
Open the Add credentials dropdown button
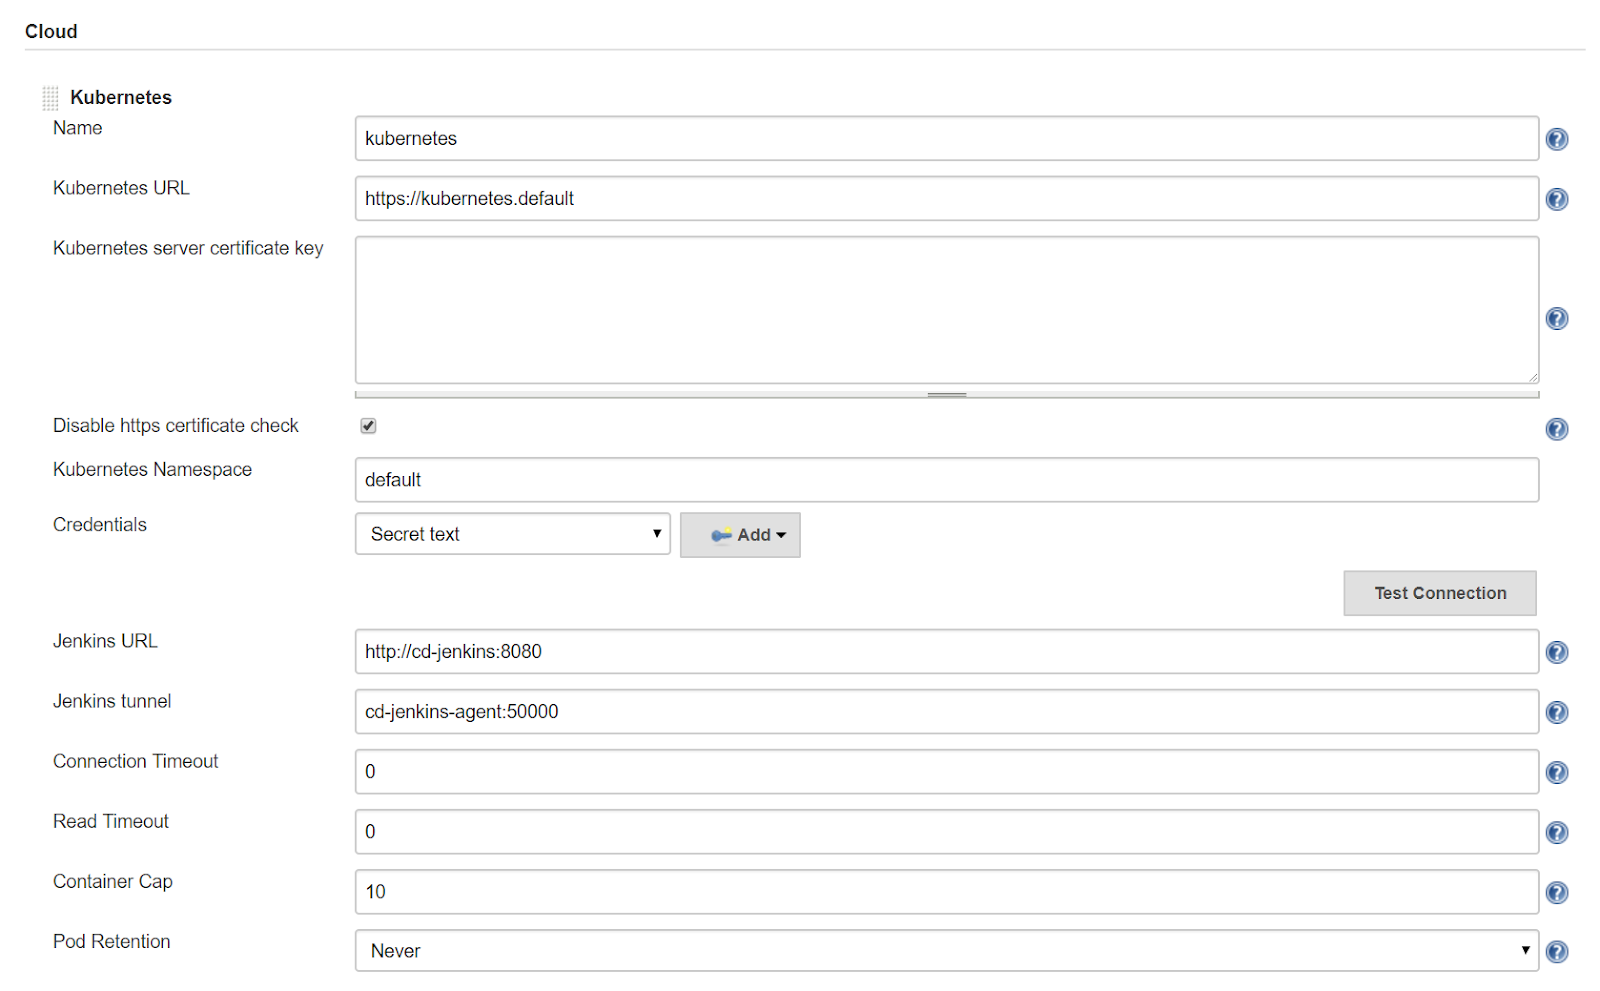(740, 535)
